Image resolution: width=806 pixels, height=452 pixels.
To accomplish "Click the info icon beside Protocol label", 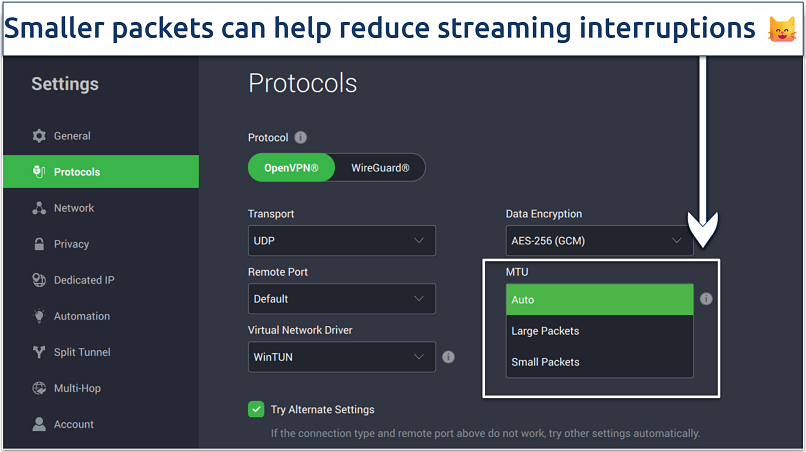I will pyautogui.click(x=300, y=137).
